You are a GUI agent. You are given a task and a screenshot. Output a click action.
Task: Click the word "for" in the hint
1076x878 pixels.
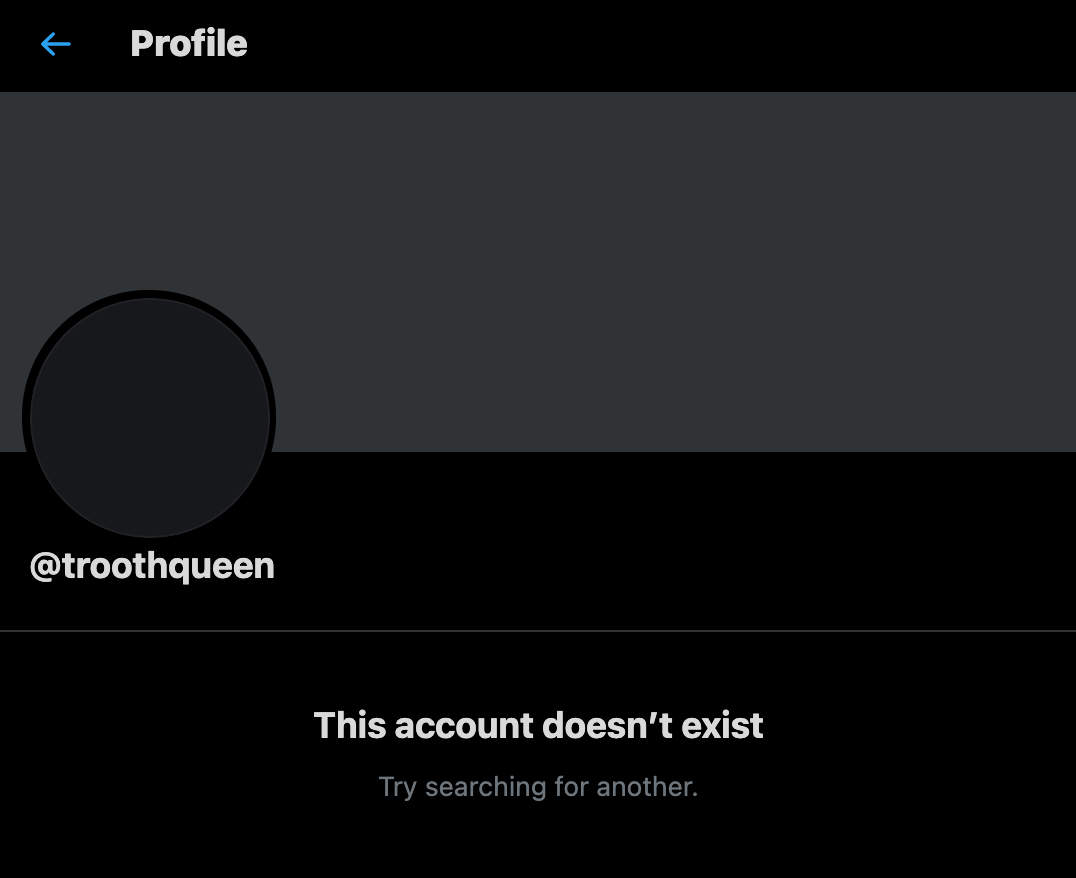point(571,787)
